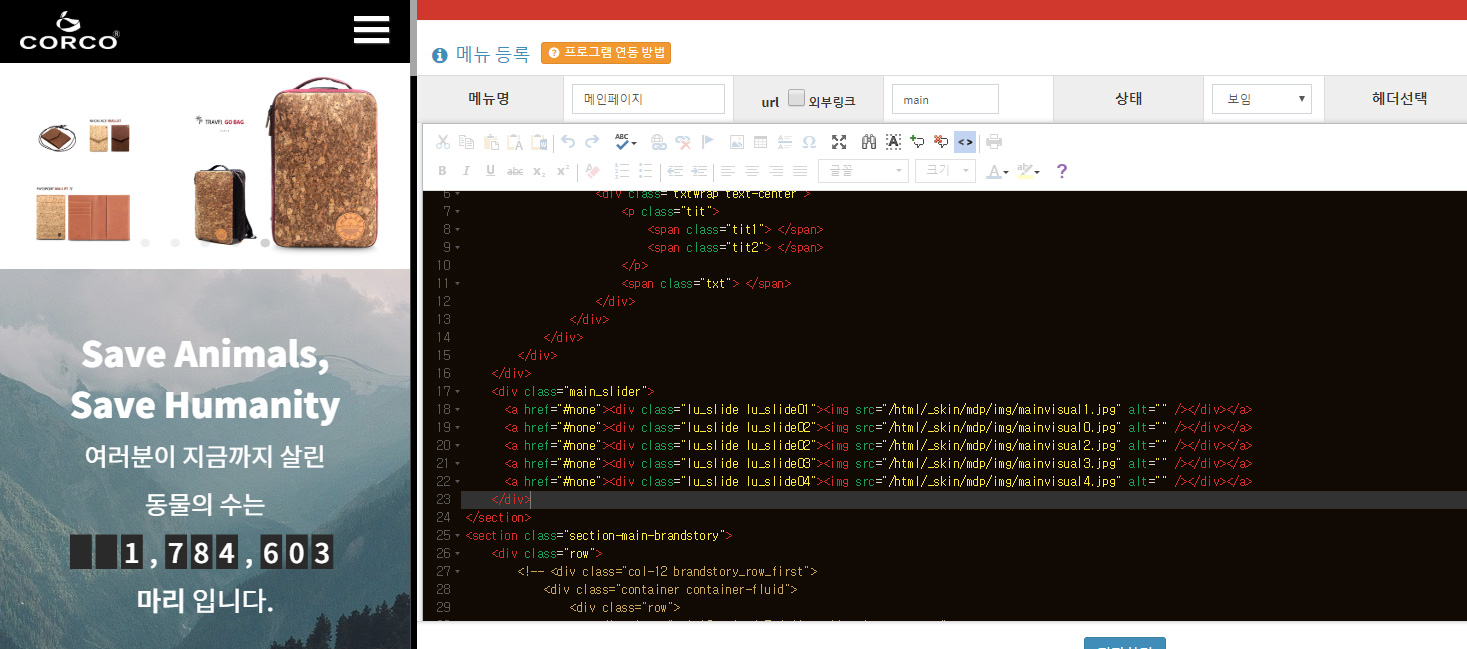The height and width of the screenshot is (649, 1467).
Task: Open the spell checker ABC tool
Action: [625, 142]
